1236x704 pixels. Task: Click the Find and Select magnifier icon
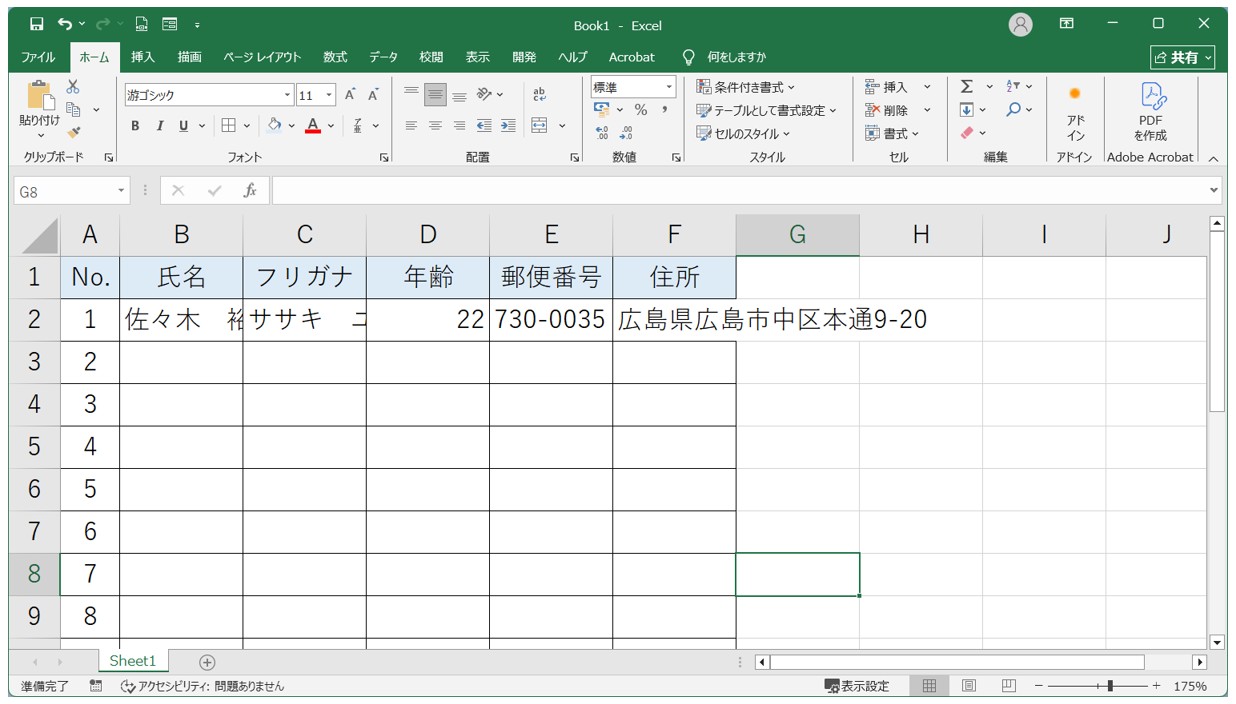pos(1013,110)
